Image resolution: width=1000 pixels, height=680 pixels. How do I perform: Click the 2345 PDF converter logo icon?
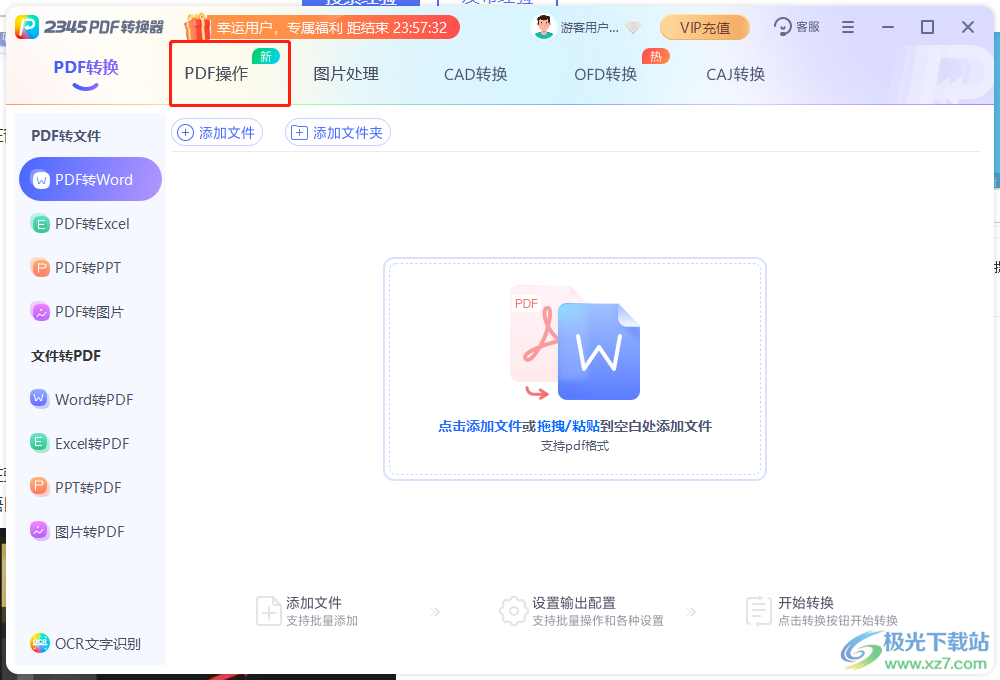click(27, 27)
